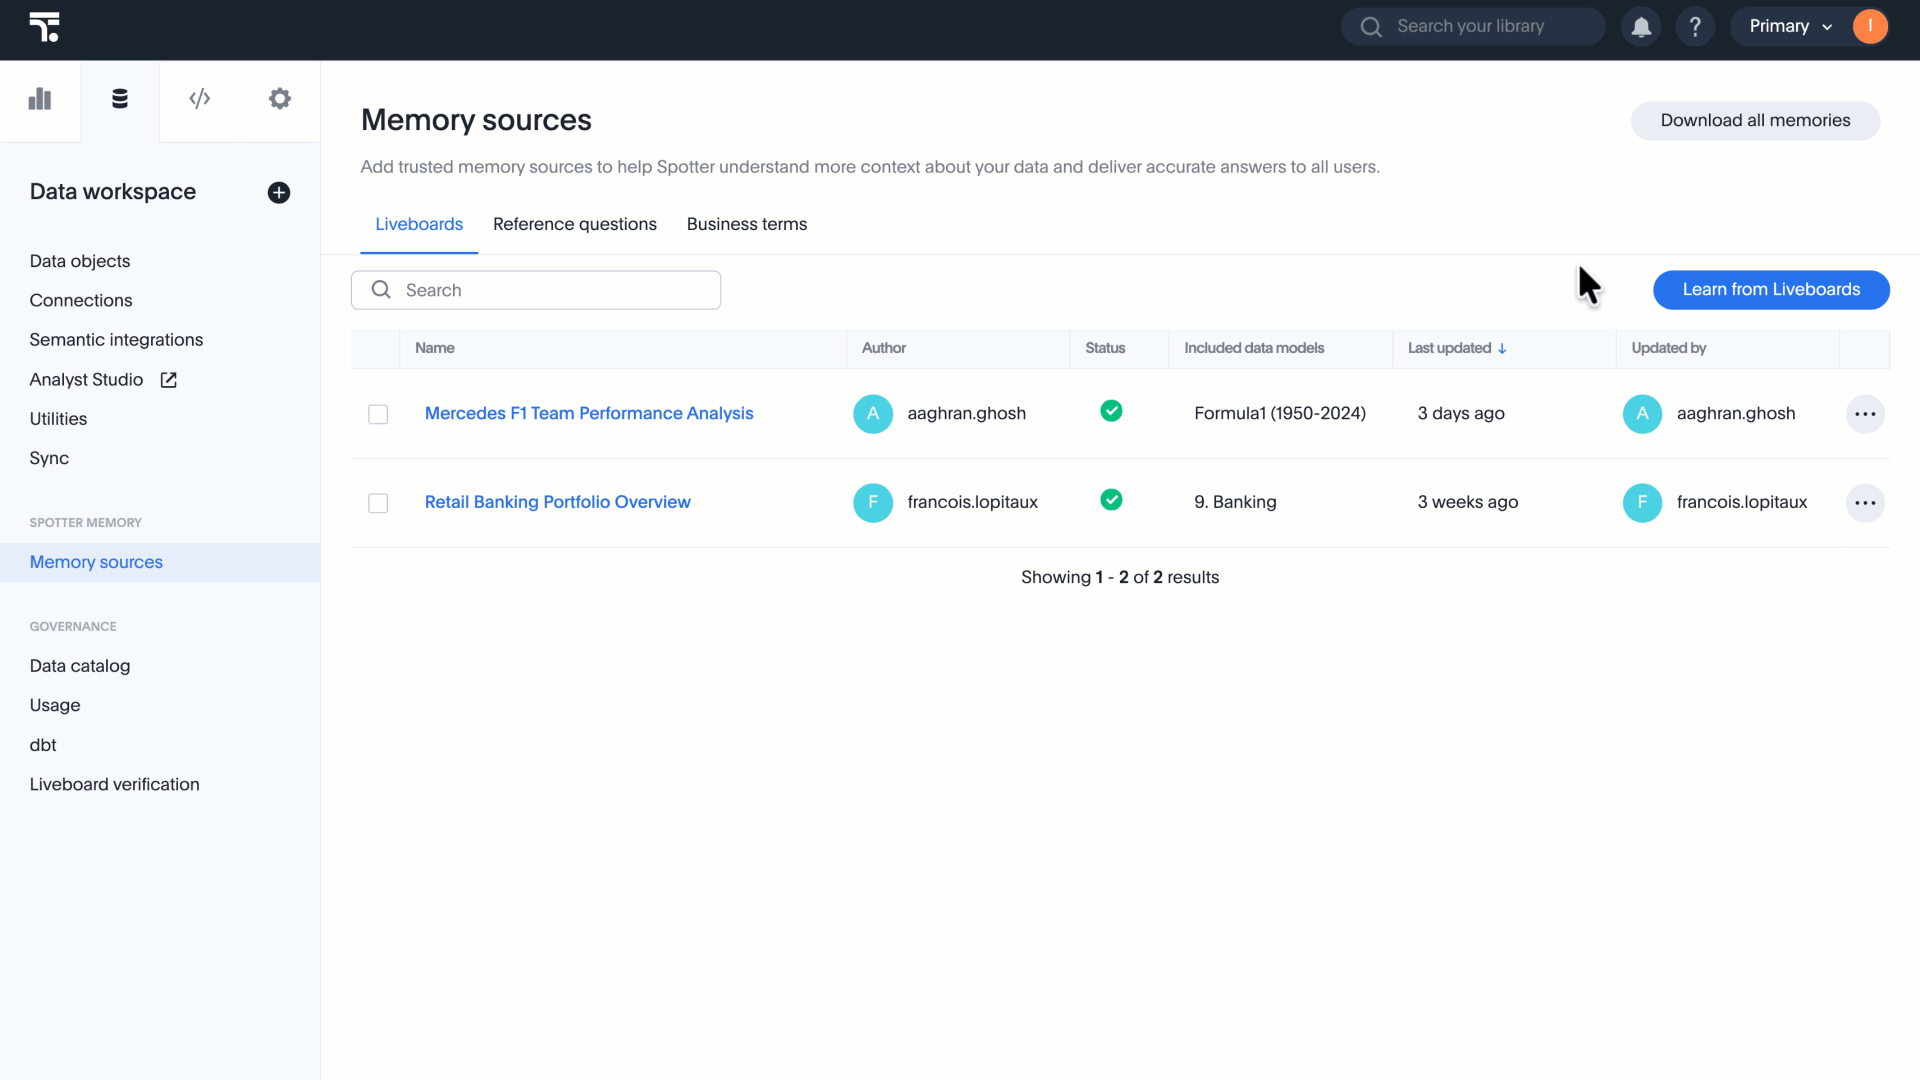Screen dimensions: 1920x1080
Task: Open more options for Mercedes F1 row
Action: click(1865, 414)
